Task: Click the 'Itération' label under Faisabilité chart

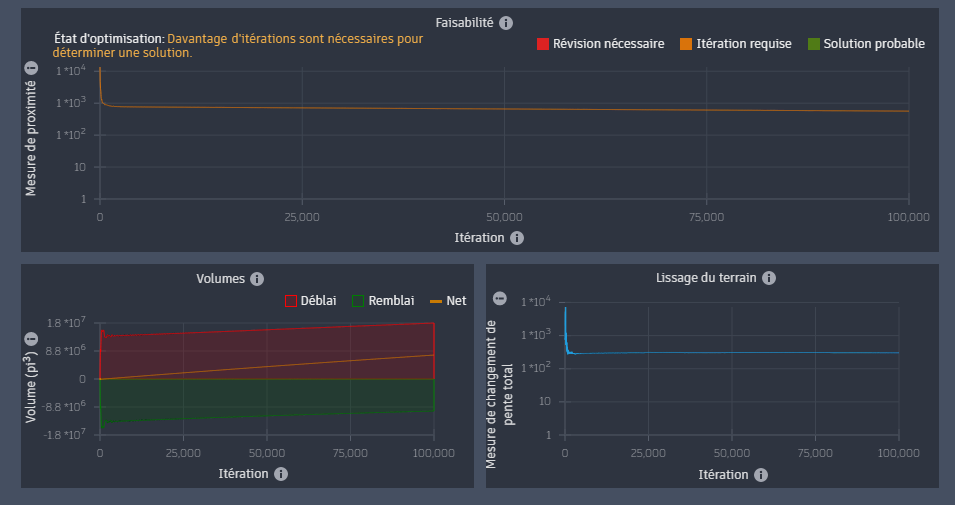Action: [479, 238]
